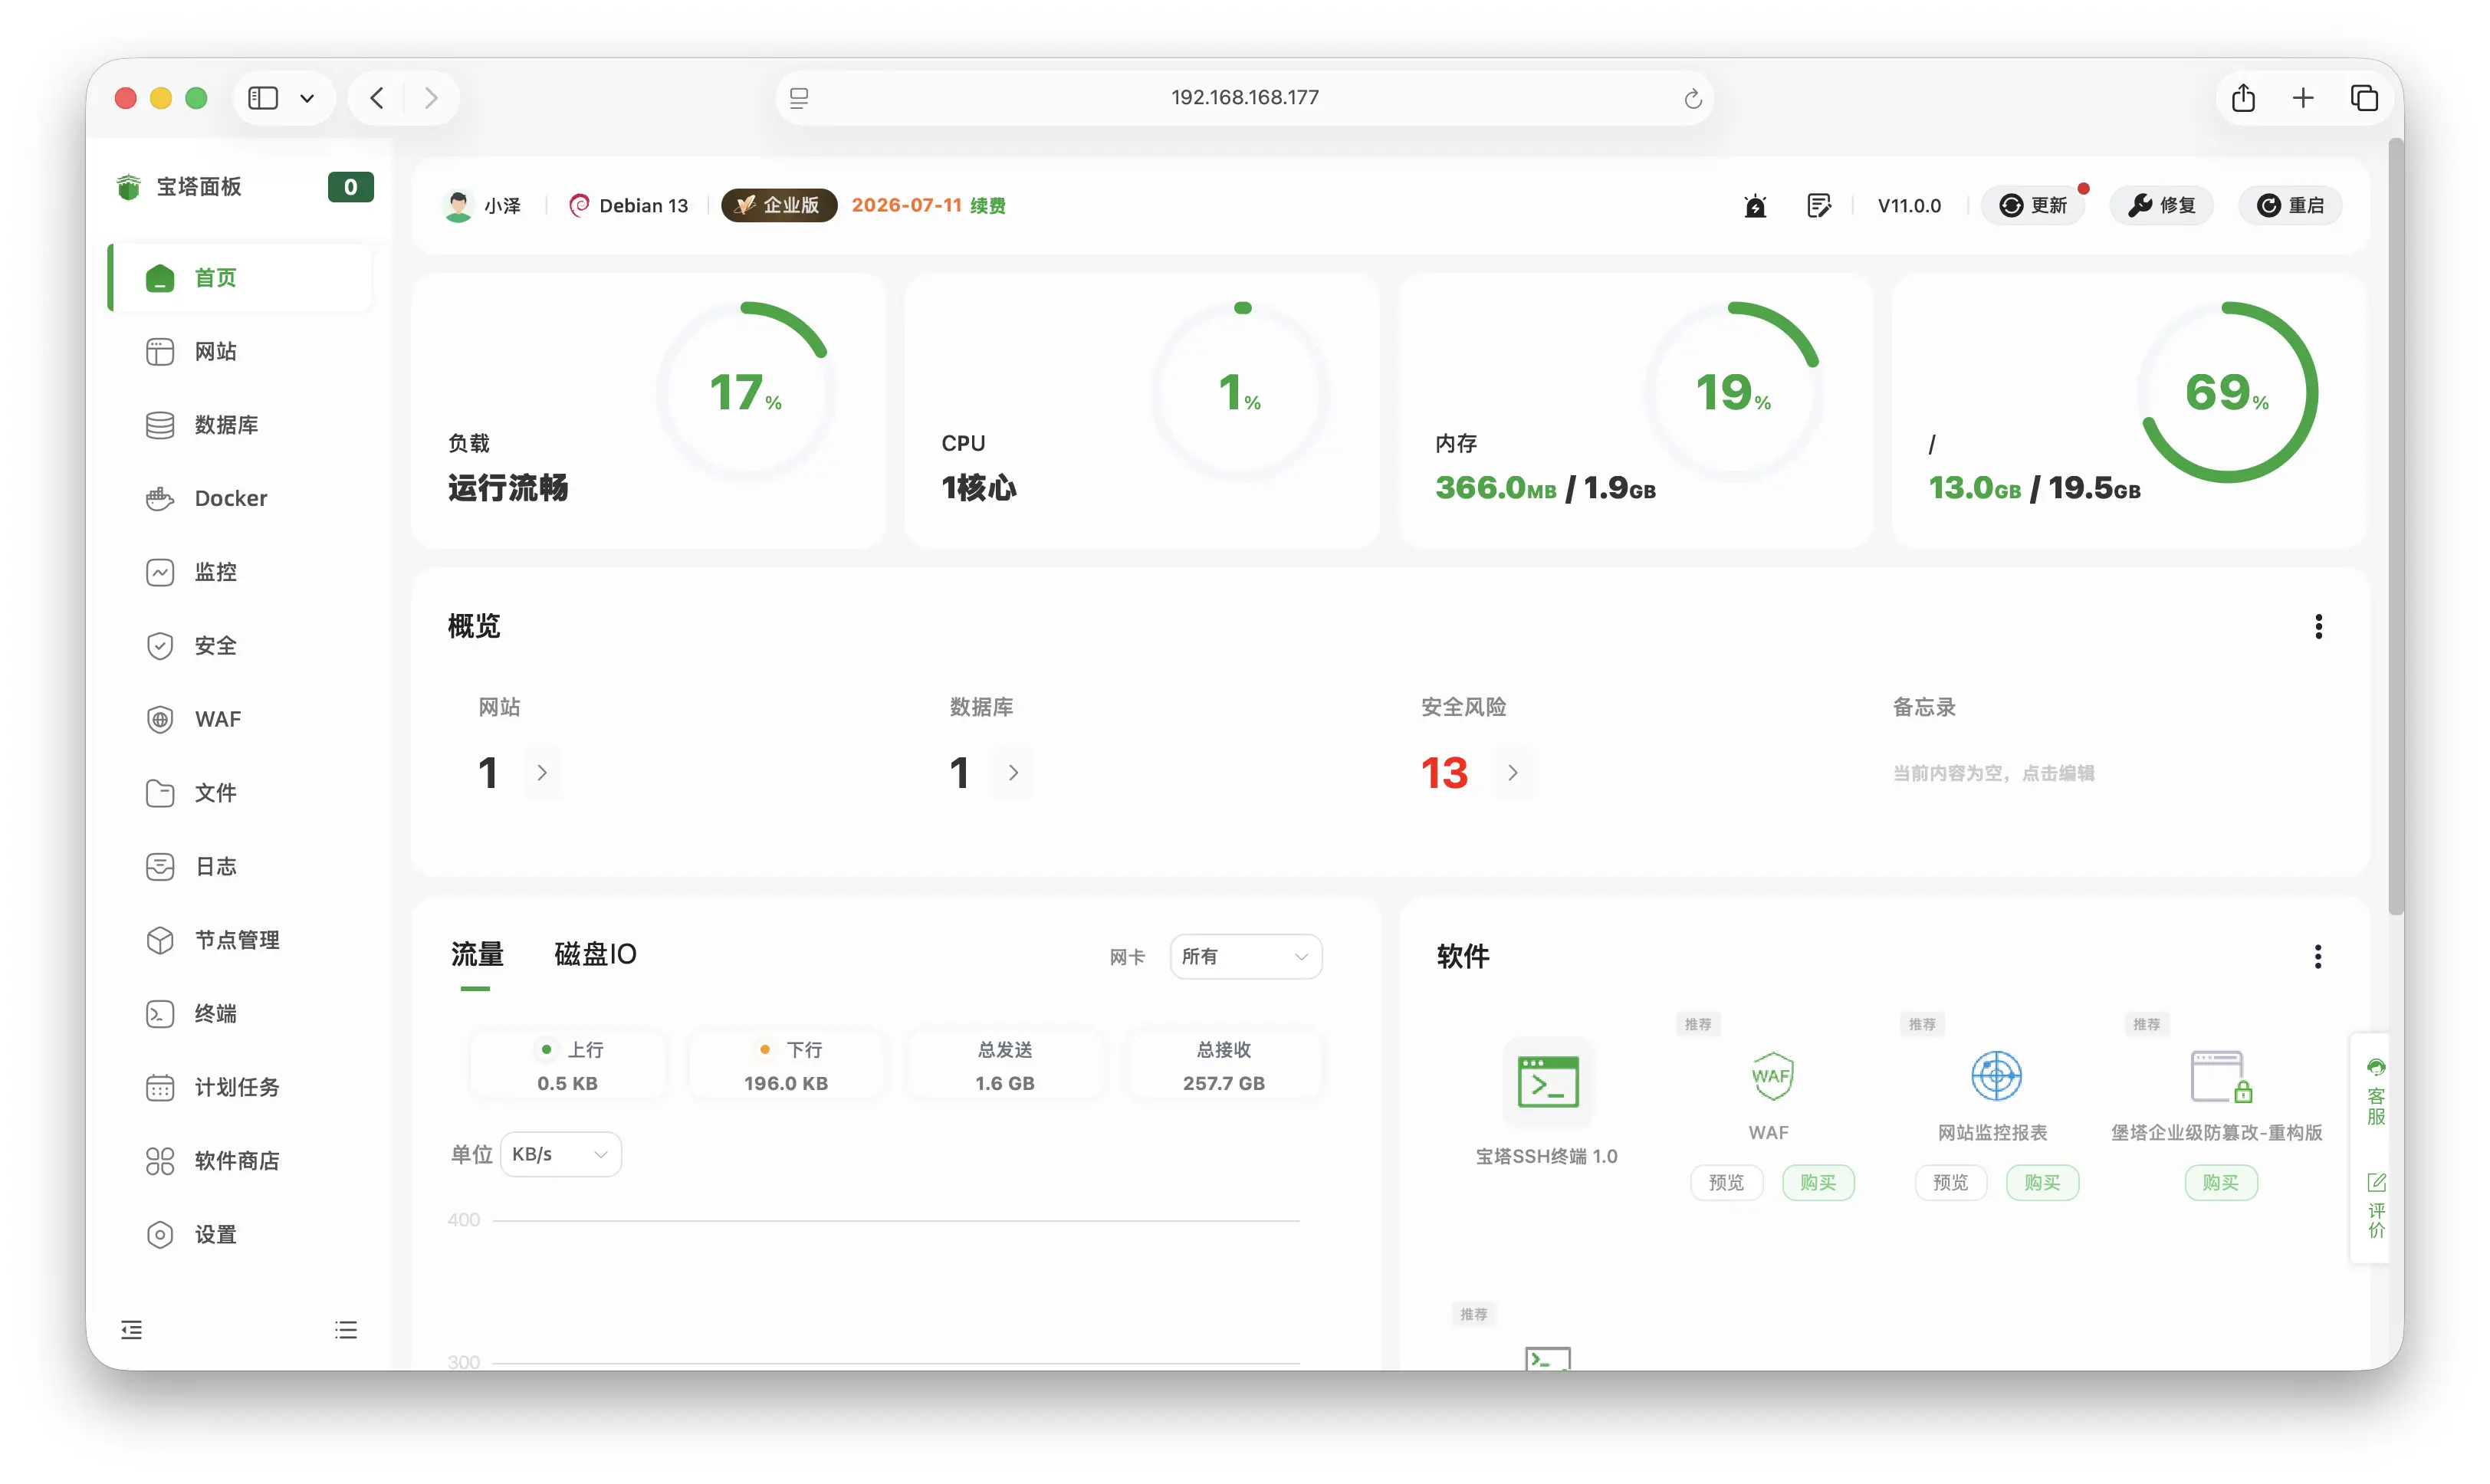Open the WAF panel from the sidebar
The height and width of the screenshot is (1484, 2490).
tap(217, 718)
